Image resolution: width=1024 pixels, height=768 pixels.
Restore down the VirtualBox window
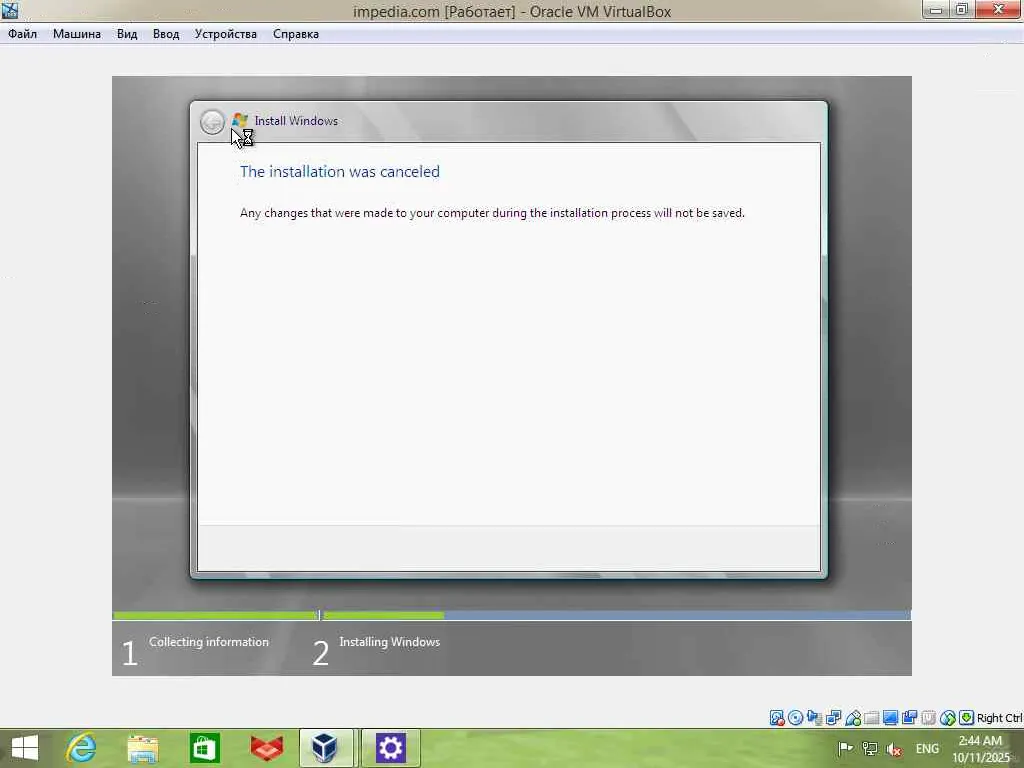point(961,9)
